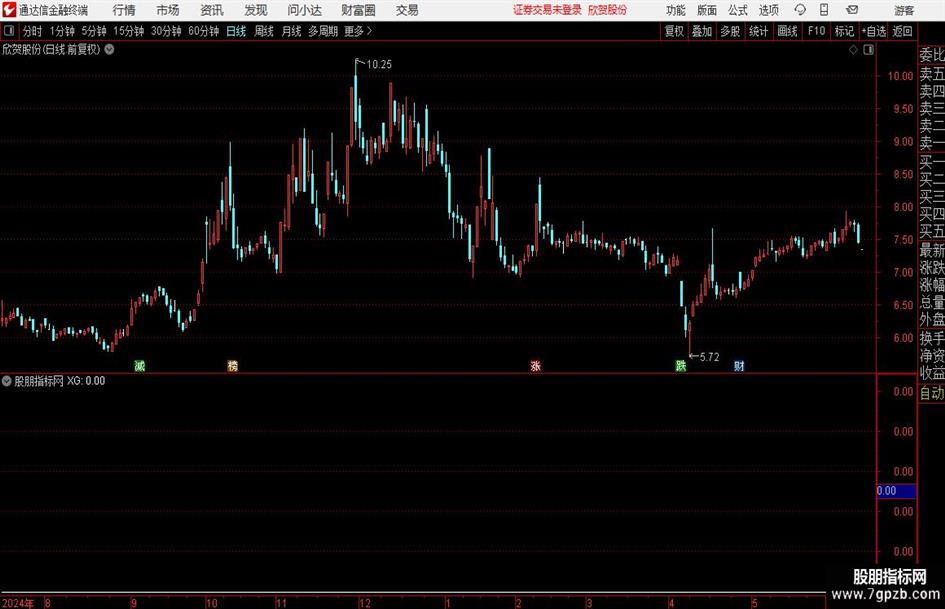Click the 10.25 high price label
Screen dimensions: 945x609
(x=378, y=65)
